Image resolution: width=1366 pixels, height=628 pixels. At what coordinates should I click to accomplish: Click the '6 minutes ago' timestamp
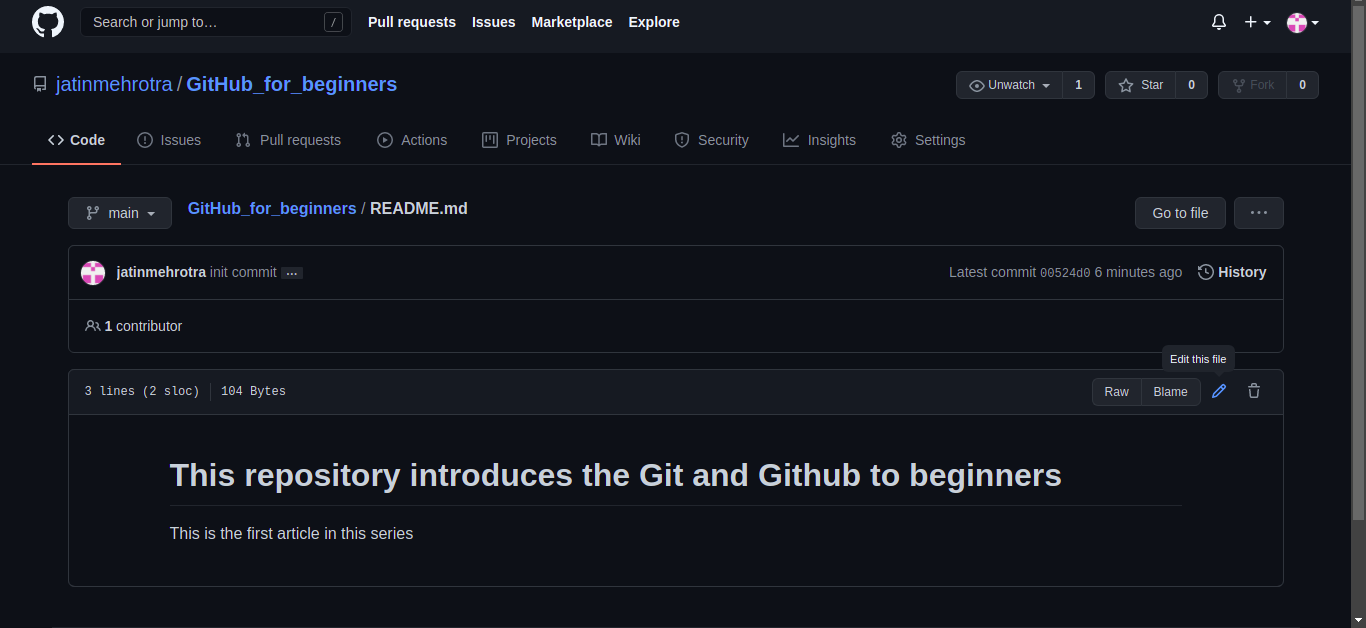[x=1138, y=272]
